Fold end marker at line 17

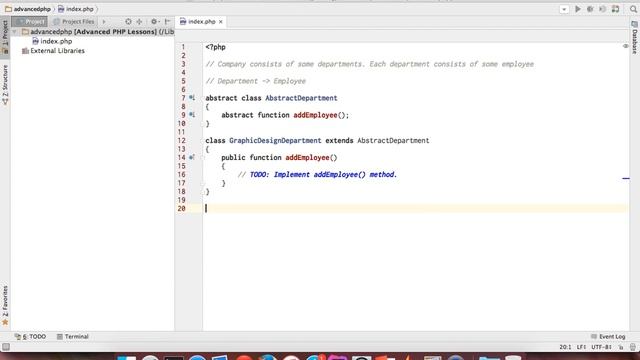(202, 183)
